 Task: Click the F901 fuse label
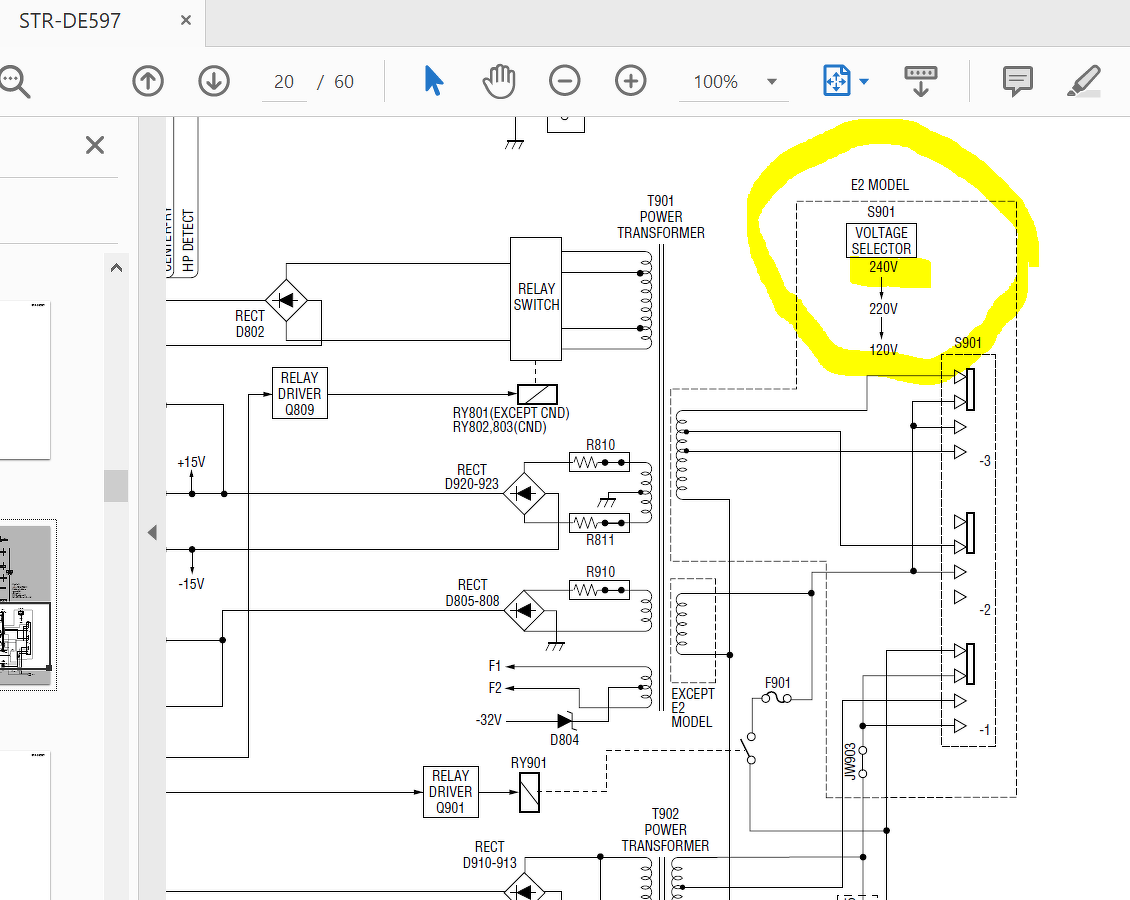[778, 682]
